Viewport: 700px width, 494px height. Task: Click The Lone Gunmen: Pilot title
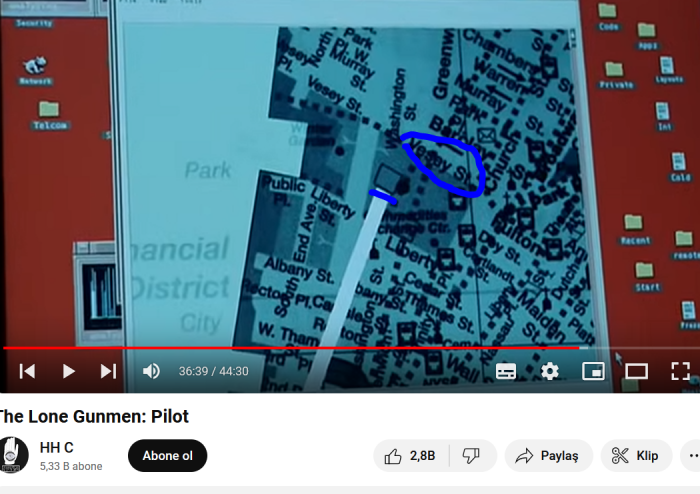pos(92,416)
